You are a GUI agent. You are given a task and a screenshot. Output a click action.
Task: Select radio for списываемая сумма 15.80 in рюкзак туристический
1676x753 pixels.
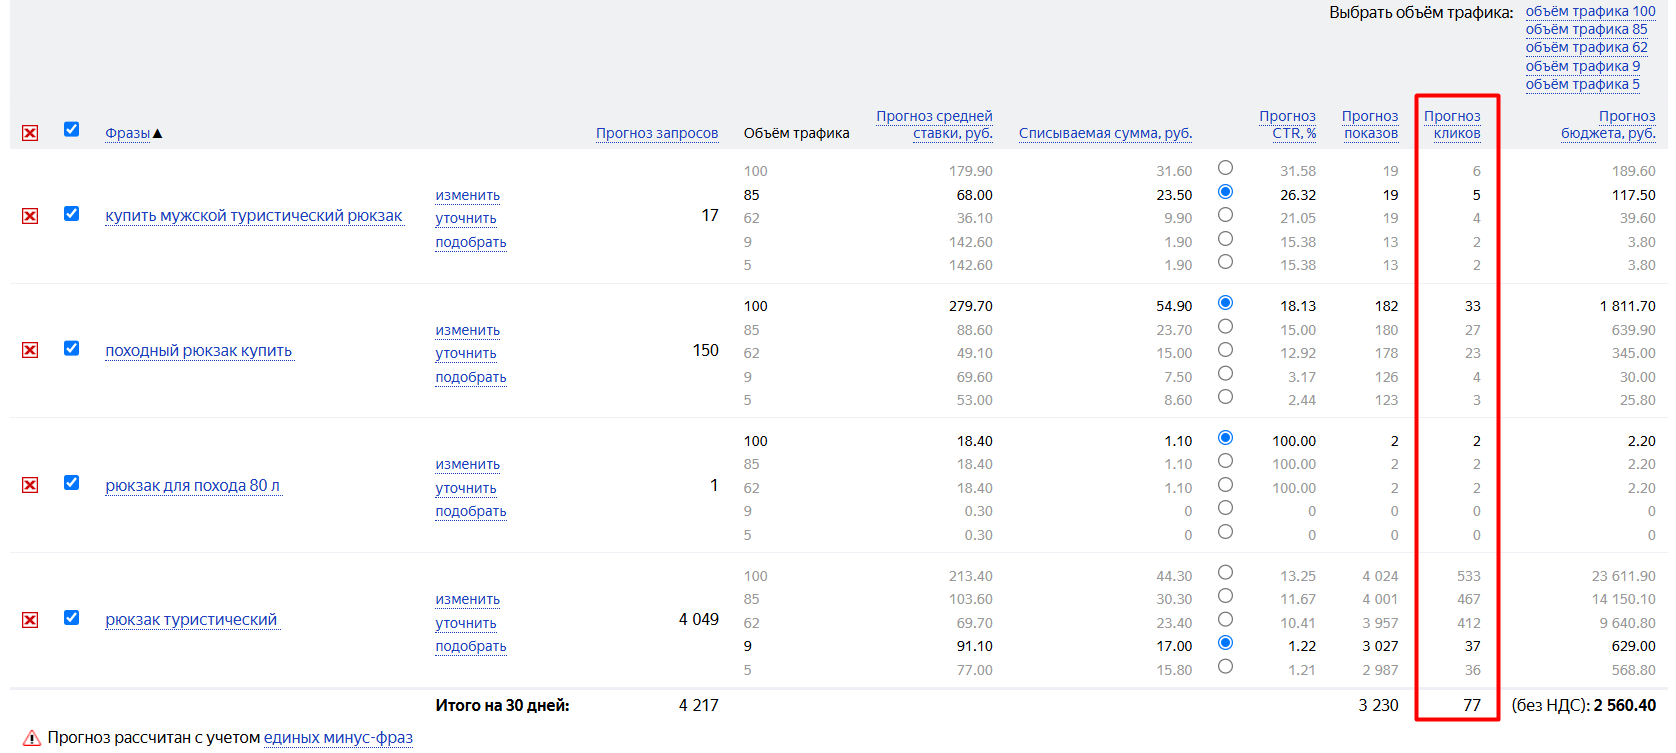click(x=1225, y=666)
